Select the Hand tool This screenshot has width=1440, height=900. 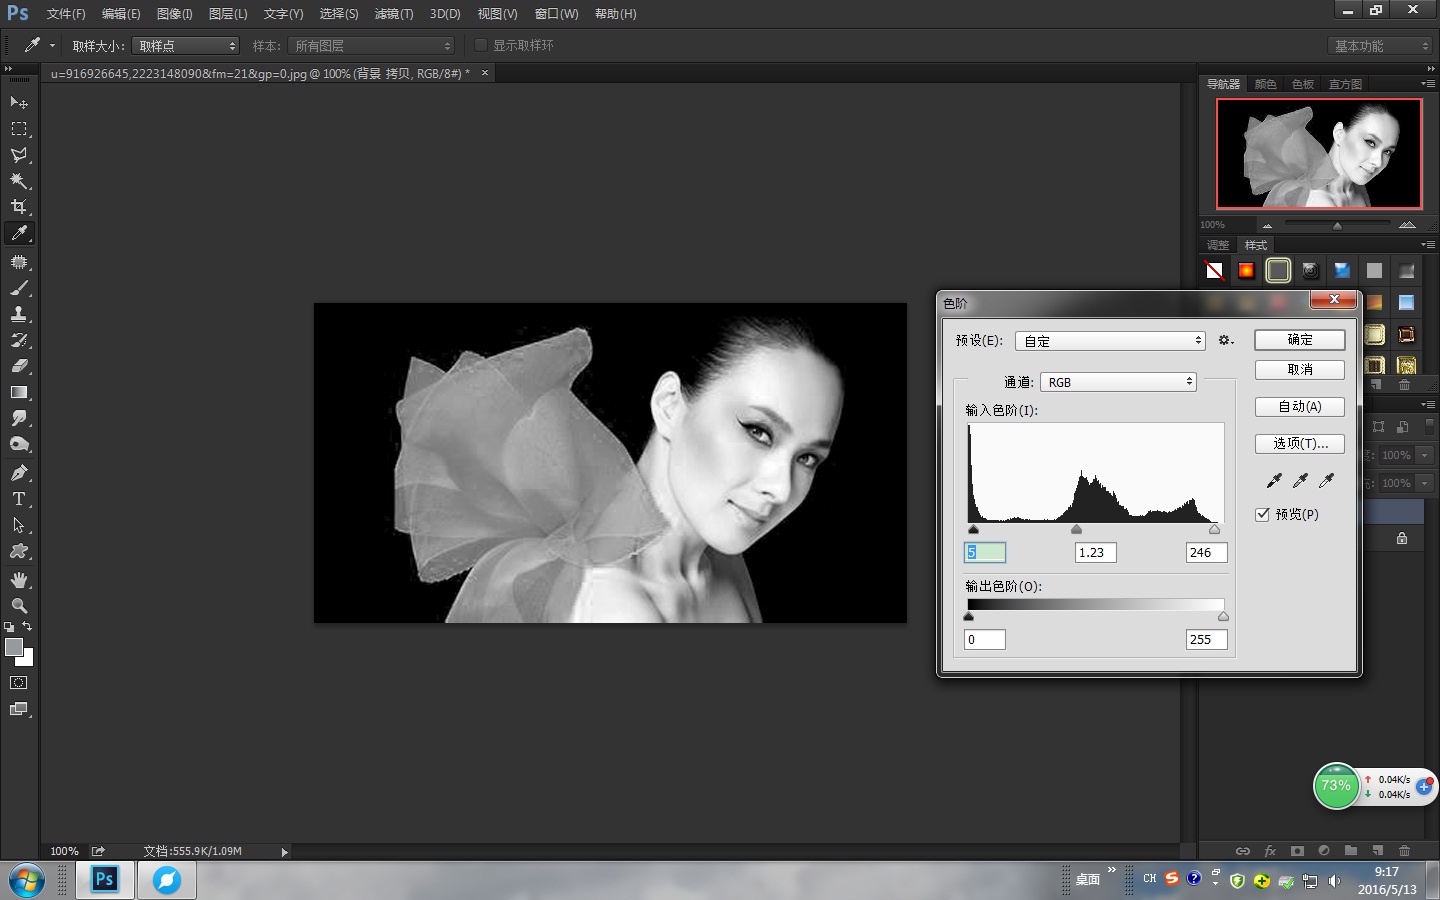(19, 580)
